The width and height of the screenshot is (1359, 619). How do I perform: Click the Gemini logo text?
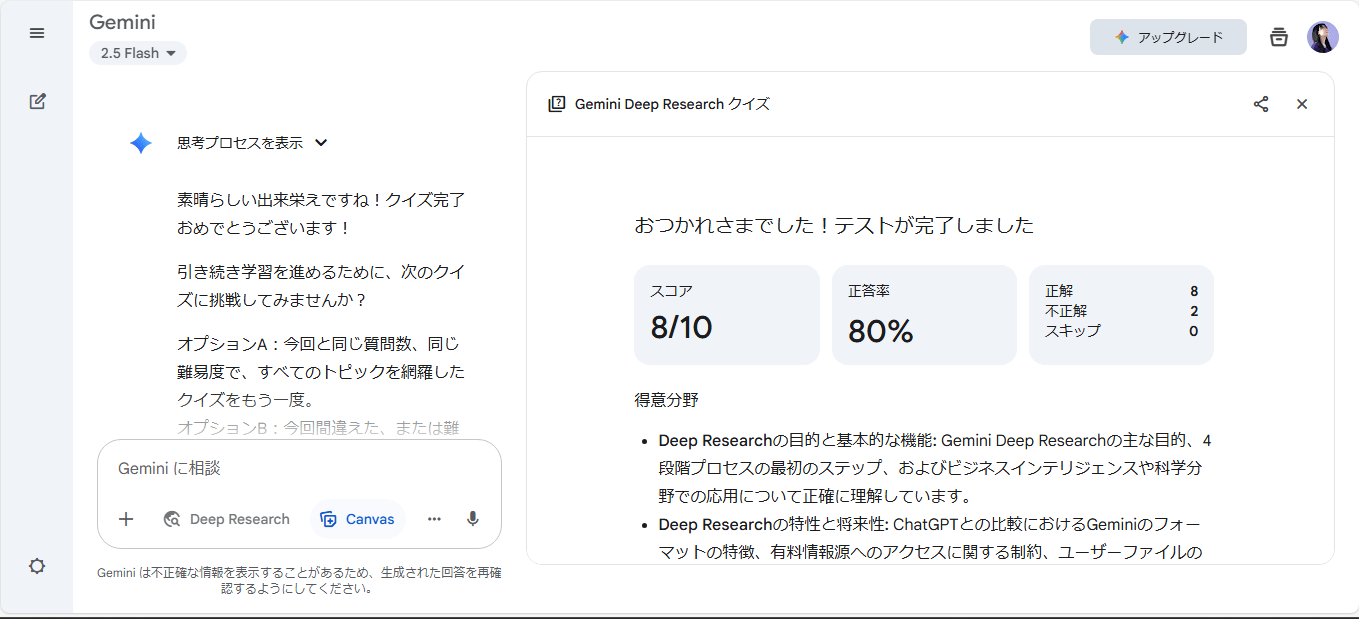coord(122,22)
